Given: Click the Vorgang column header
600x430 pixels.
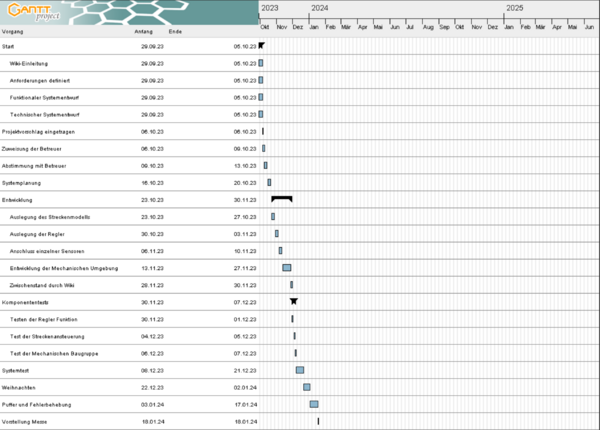Looking at the screenshot, I should click(x=13, y=32).
